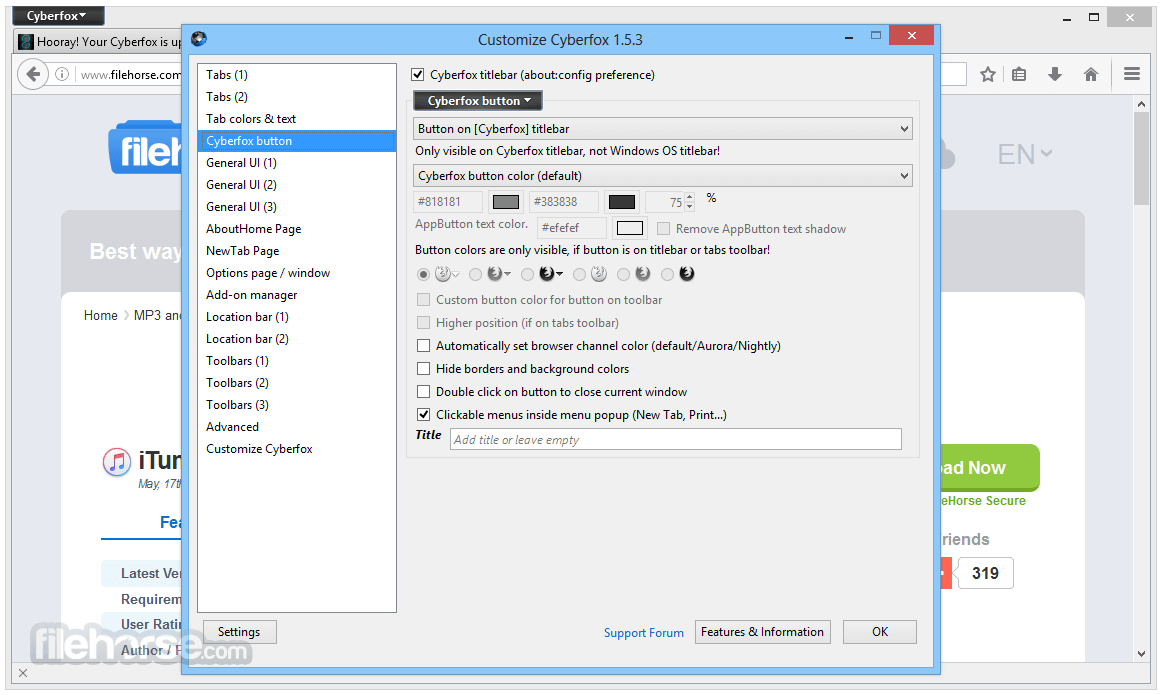Image resolution: width=1162 pixels, height=695 pixels.
Task: Open AboutHome Page category
Action: 296,229
